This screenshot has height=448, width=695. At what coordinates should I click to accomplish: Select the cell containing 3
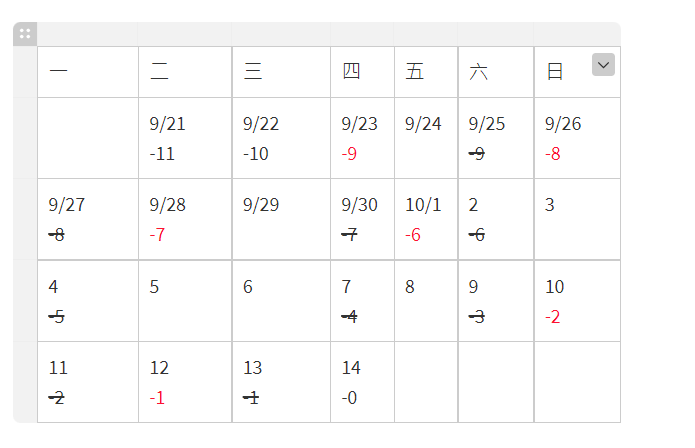577,219
